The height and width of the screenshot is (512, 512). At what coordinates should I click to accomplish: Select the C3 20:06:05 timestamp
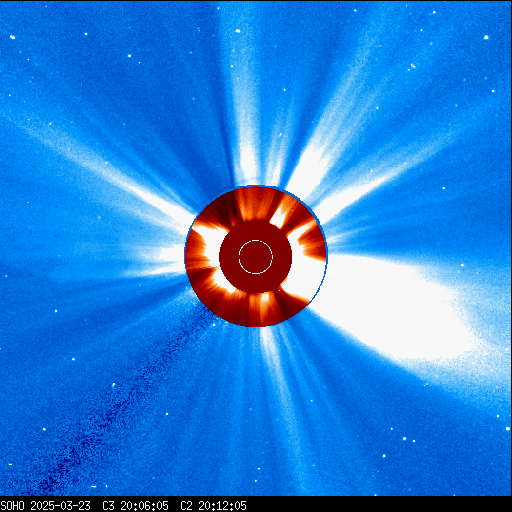[x=135, y=506]
